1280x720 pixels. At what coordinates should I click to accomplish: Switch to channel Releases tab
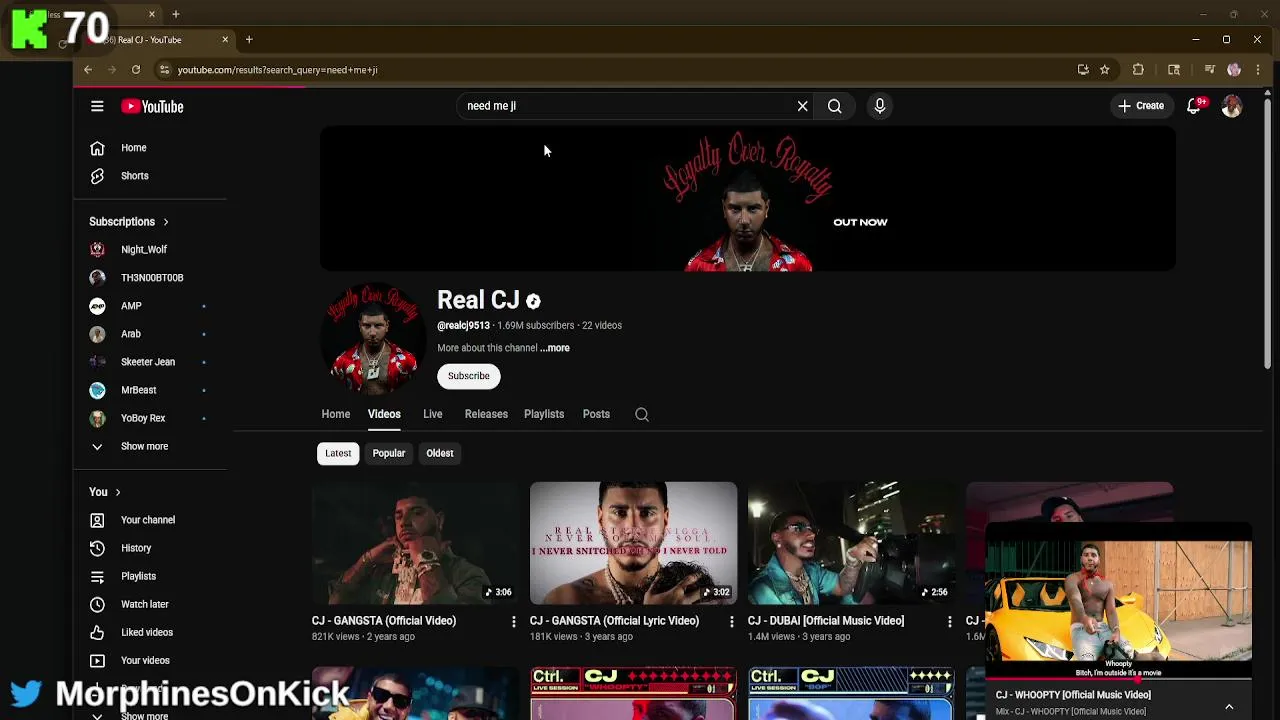click(486, 414)
